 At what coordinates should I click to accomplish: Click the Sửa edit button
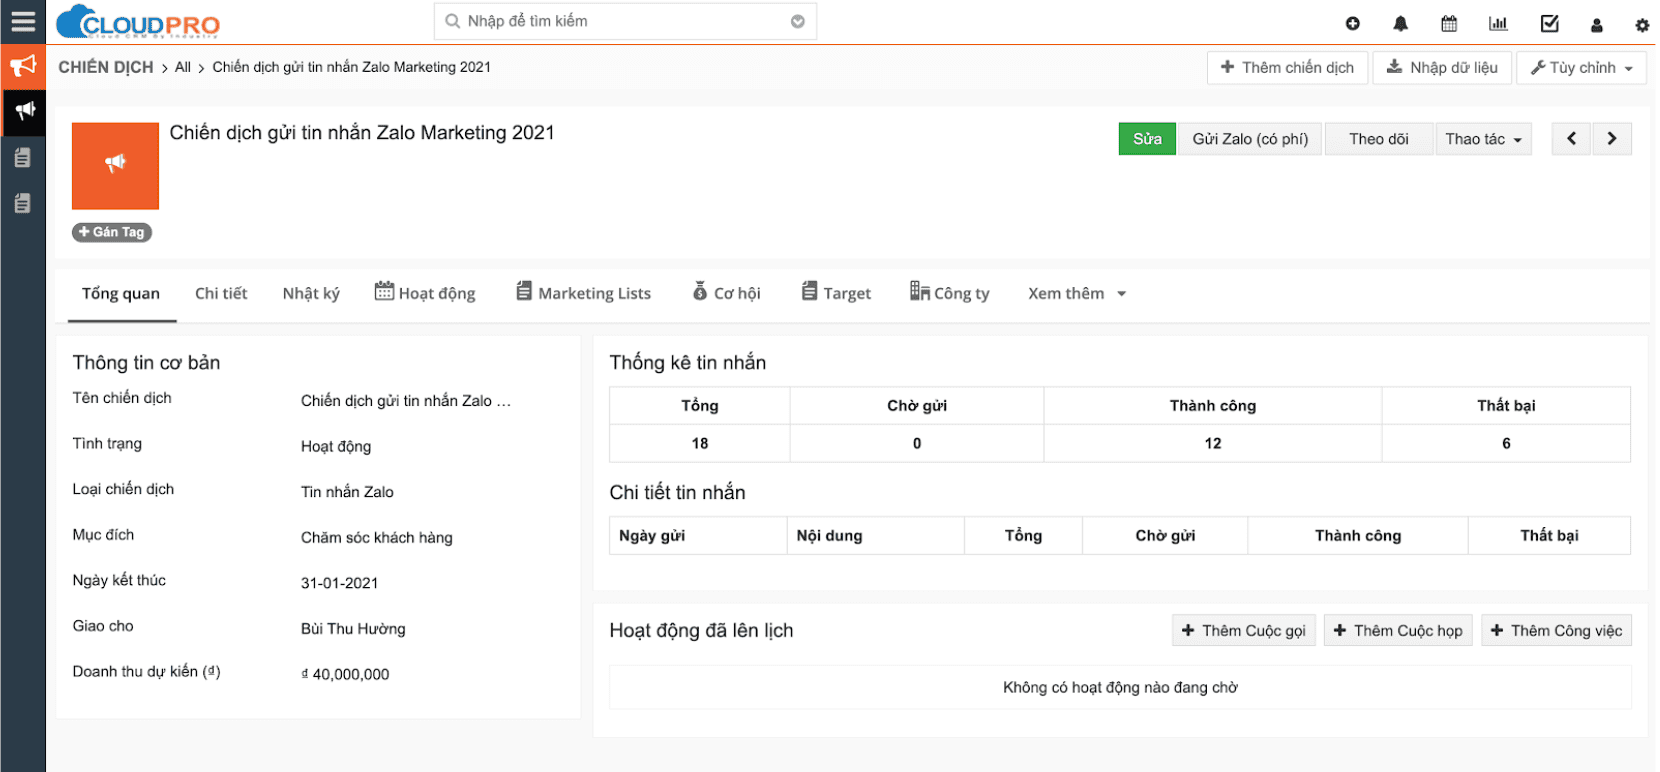pos(1147,139)
